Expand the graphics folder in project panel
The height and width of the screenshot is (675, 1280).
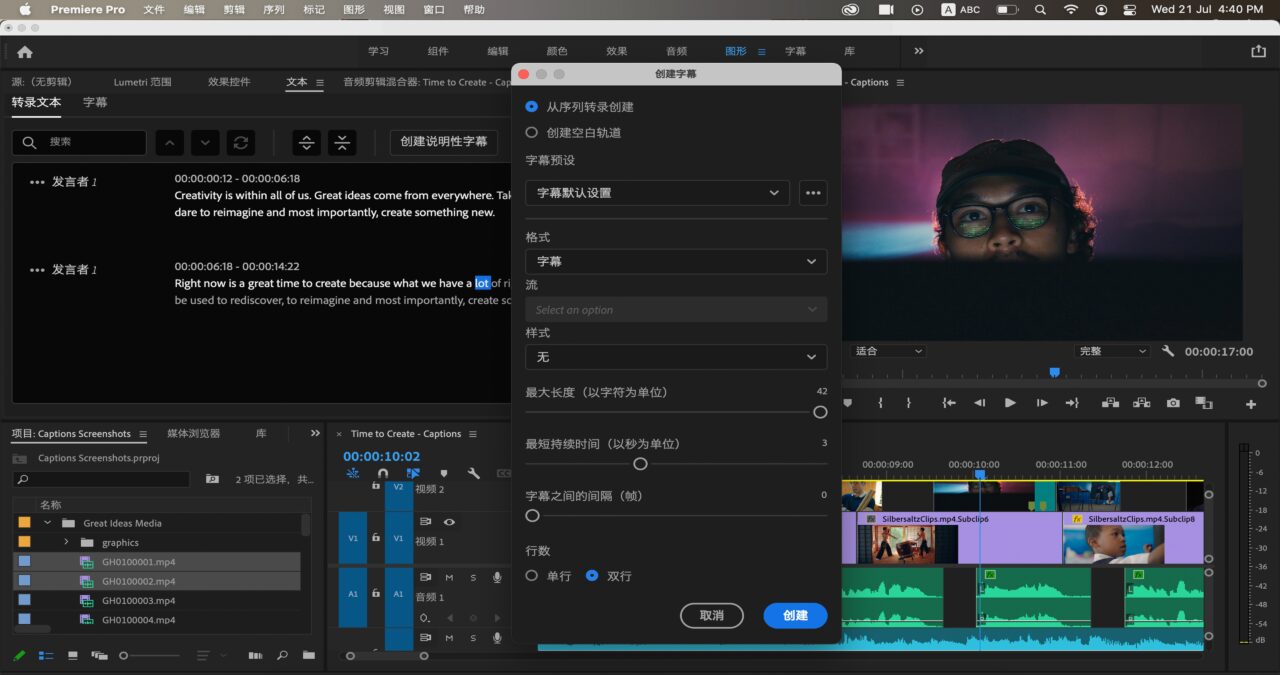pyautogui.click(x=66, y=542)
